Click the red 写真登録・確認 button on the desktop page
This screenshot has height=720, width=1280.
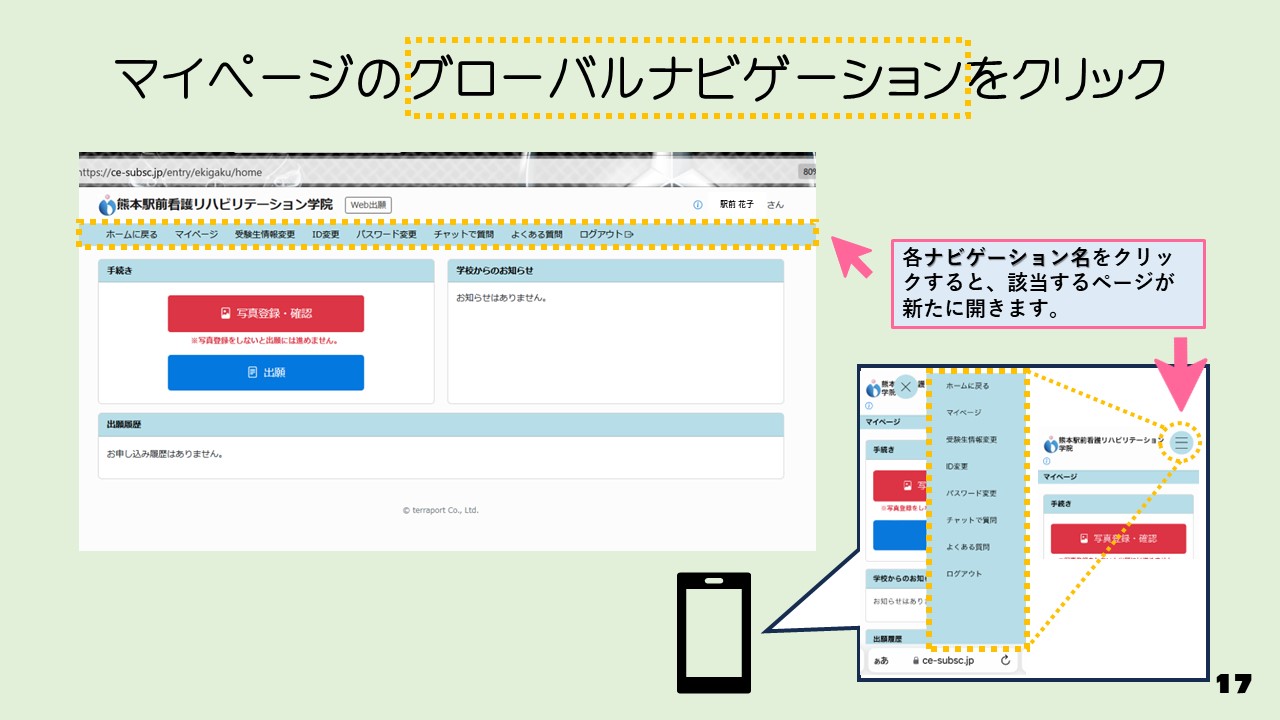[x=266, y=313]
